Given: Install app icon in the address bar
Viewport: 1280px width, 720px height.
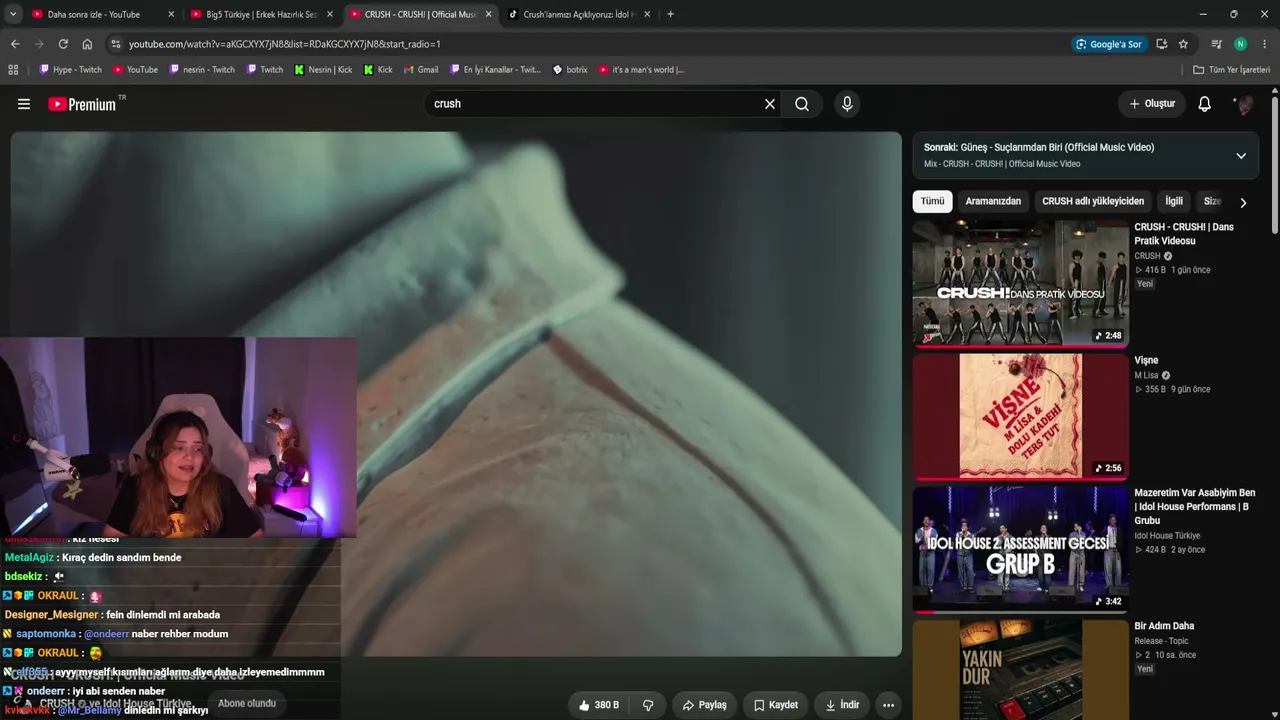Looking at the screenshot, I should (1161, 44).
